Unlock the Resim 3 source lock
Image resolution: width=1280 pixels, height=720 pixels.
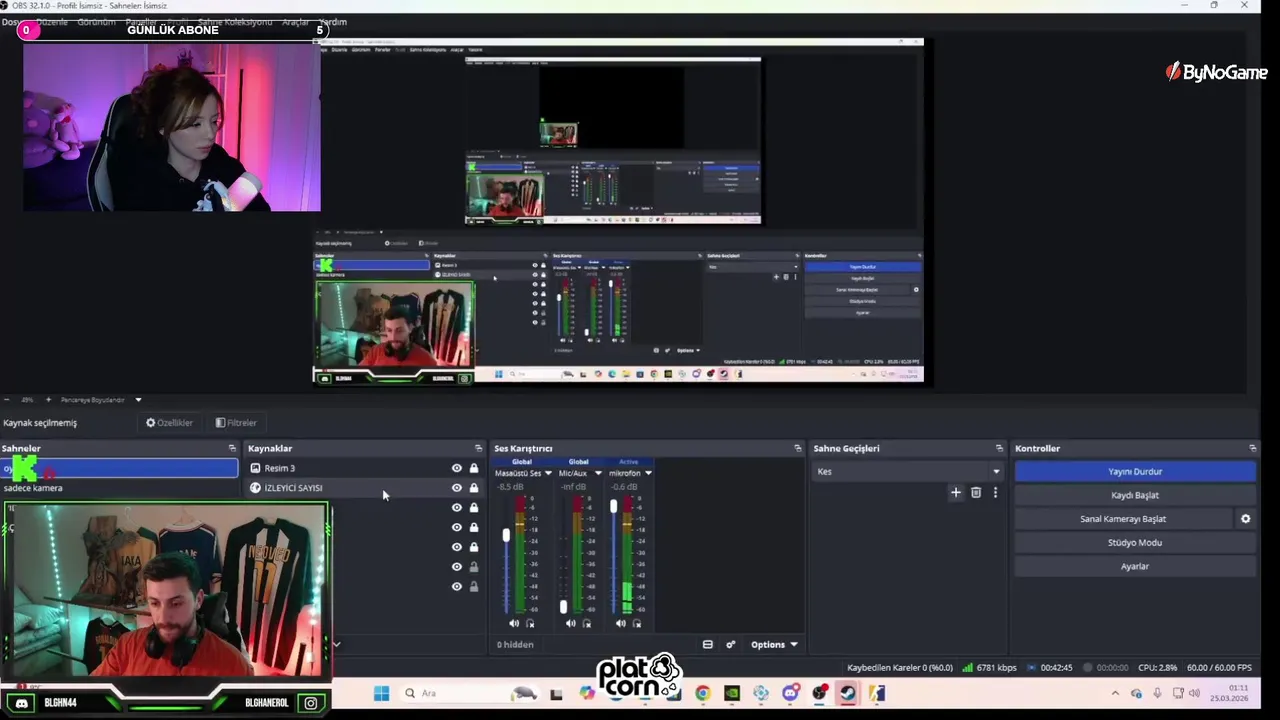pos(474,468)
